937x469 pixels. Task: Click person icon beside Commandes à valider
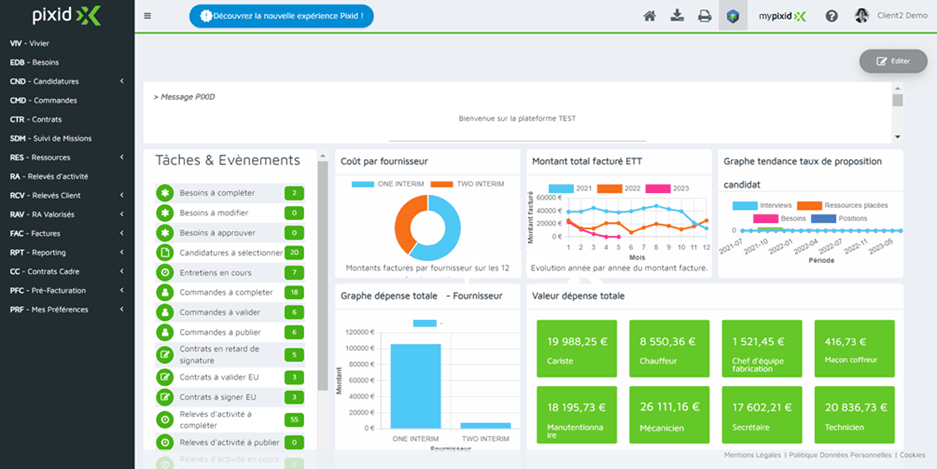(164, 312)
